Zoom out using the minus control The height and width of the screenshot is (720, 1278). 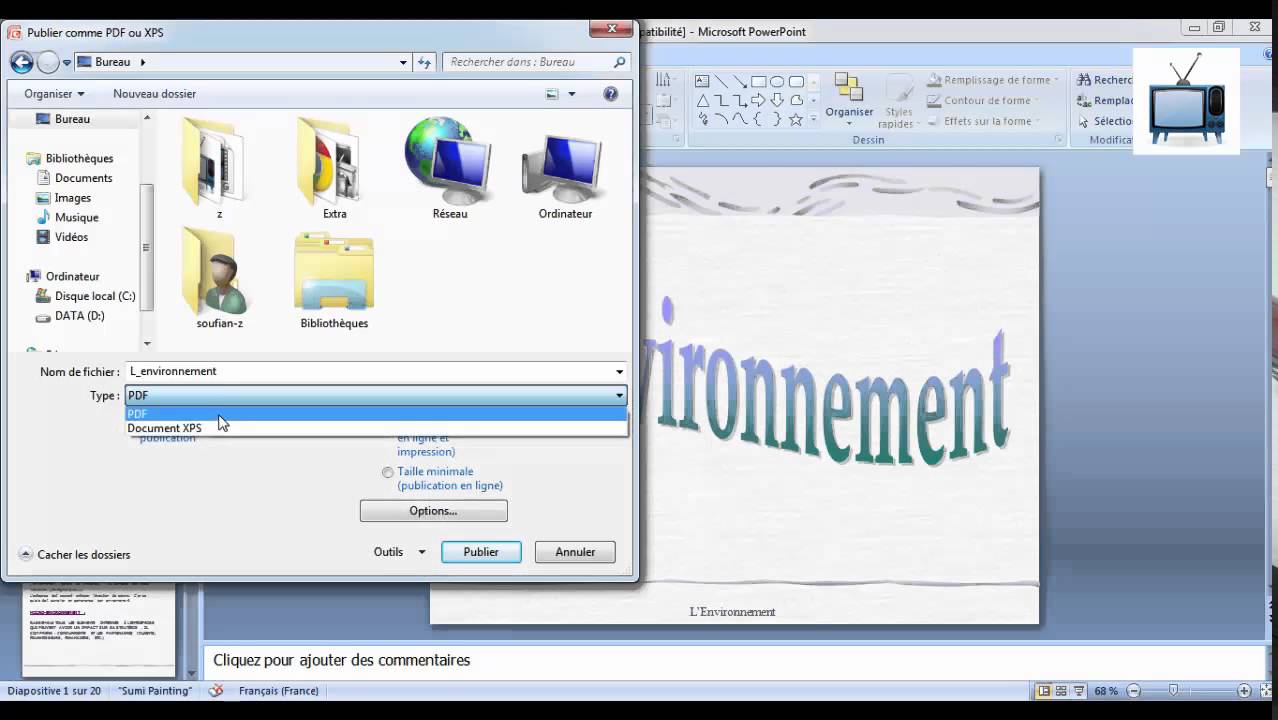1134,690
